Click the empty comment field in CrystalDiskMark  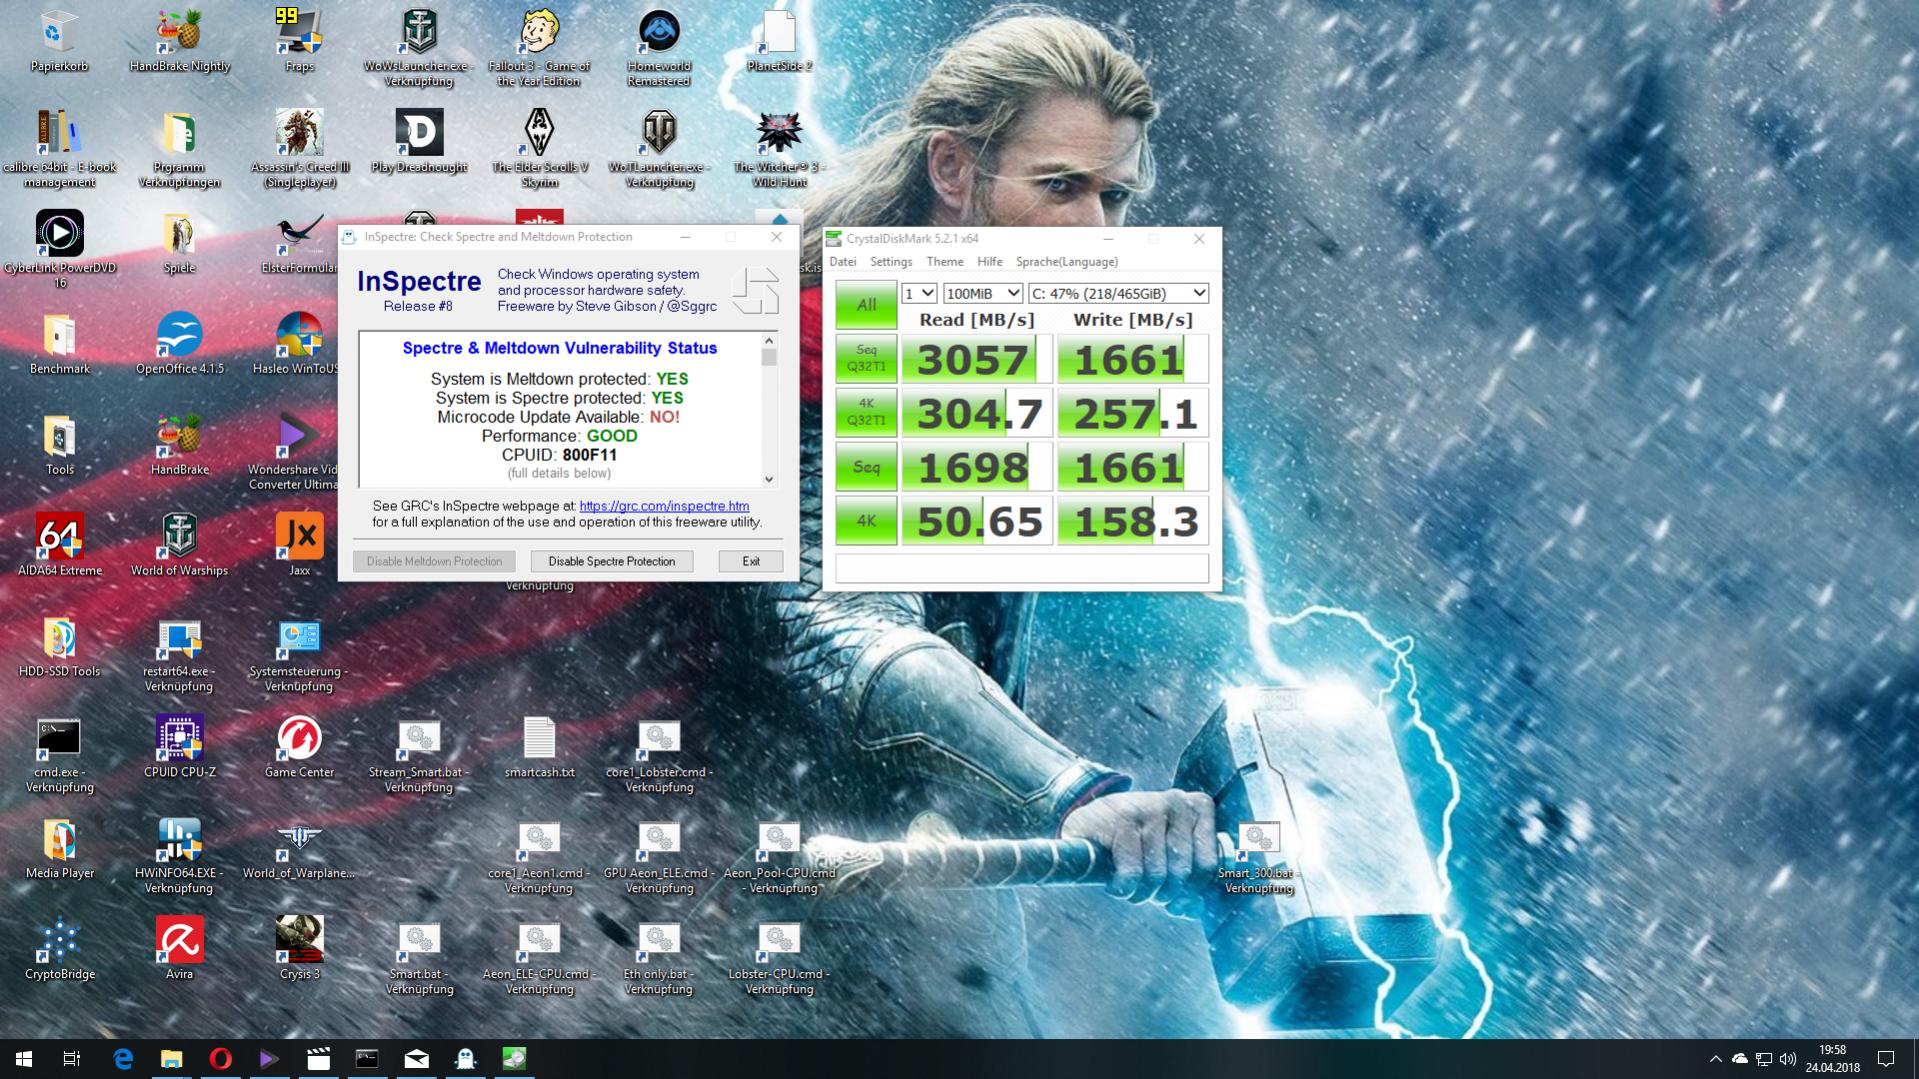pyautogui.click(x=1022, y=568)
